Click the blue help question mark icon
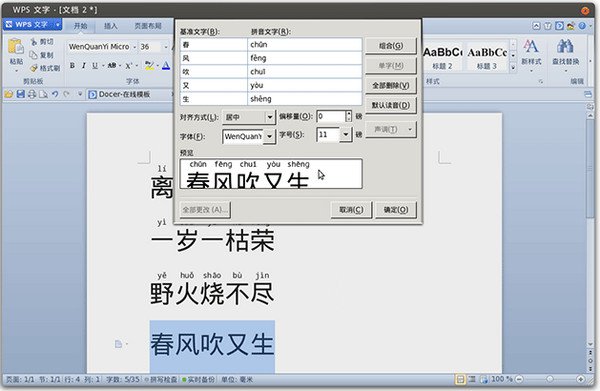 582,26
